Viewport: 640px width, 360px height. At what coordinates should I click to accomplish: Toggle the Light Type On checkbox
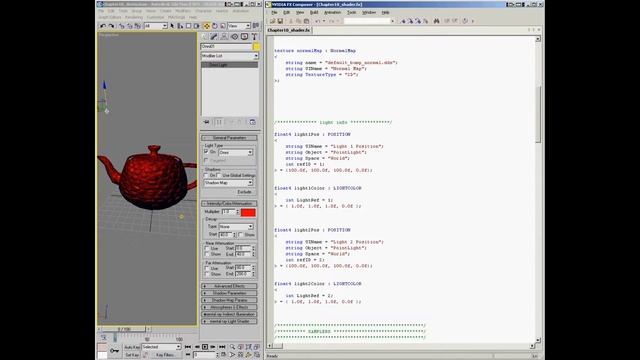pyautogui.click(x=206, y=151)
